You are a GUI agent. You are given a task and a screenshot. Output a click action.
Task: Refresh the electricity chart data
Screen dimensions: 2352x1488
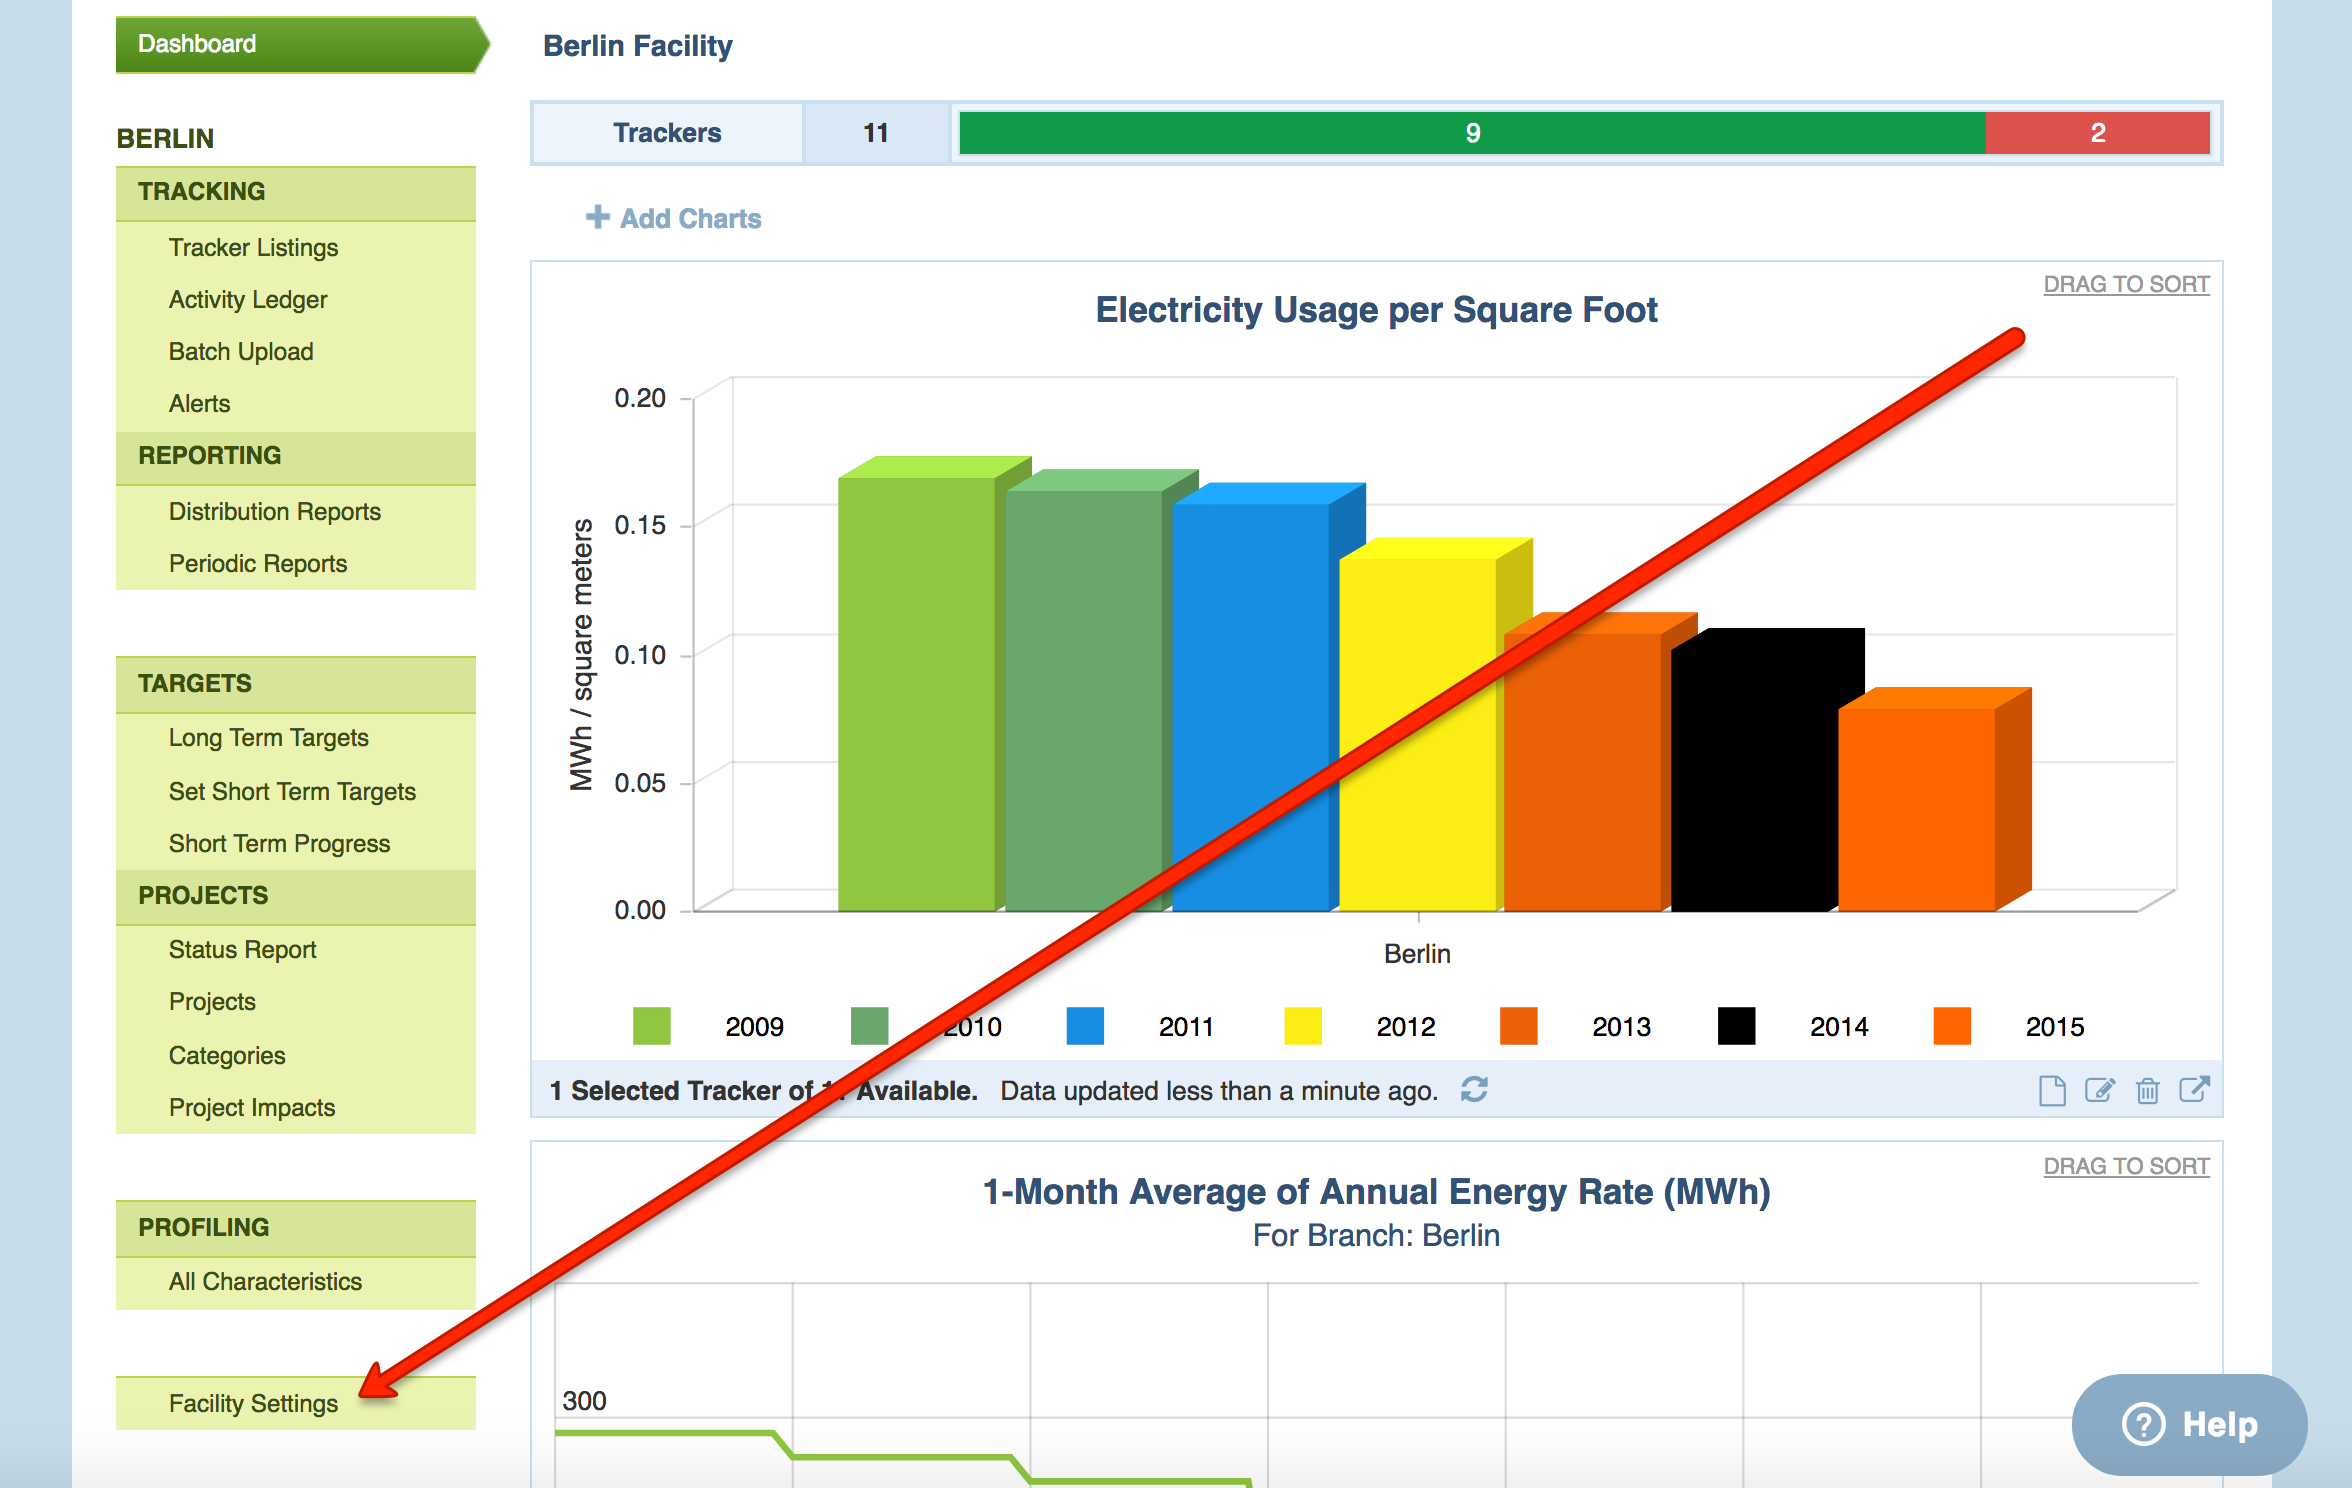click(x=1474, y=1089)
